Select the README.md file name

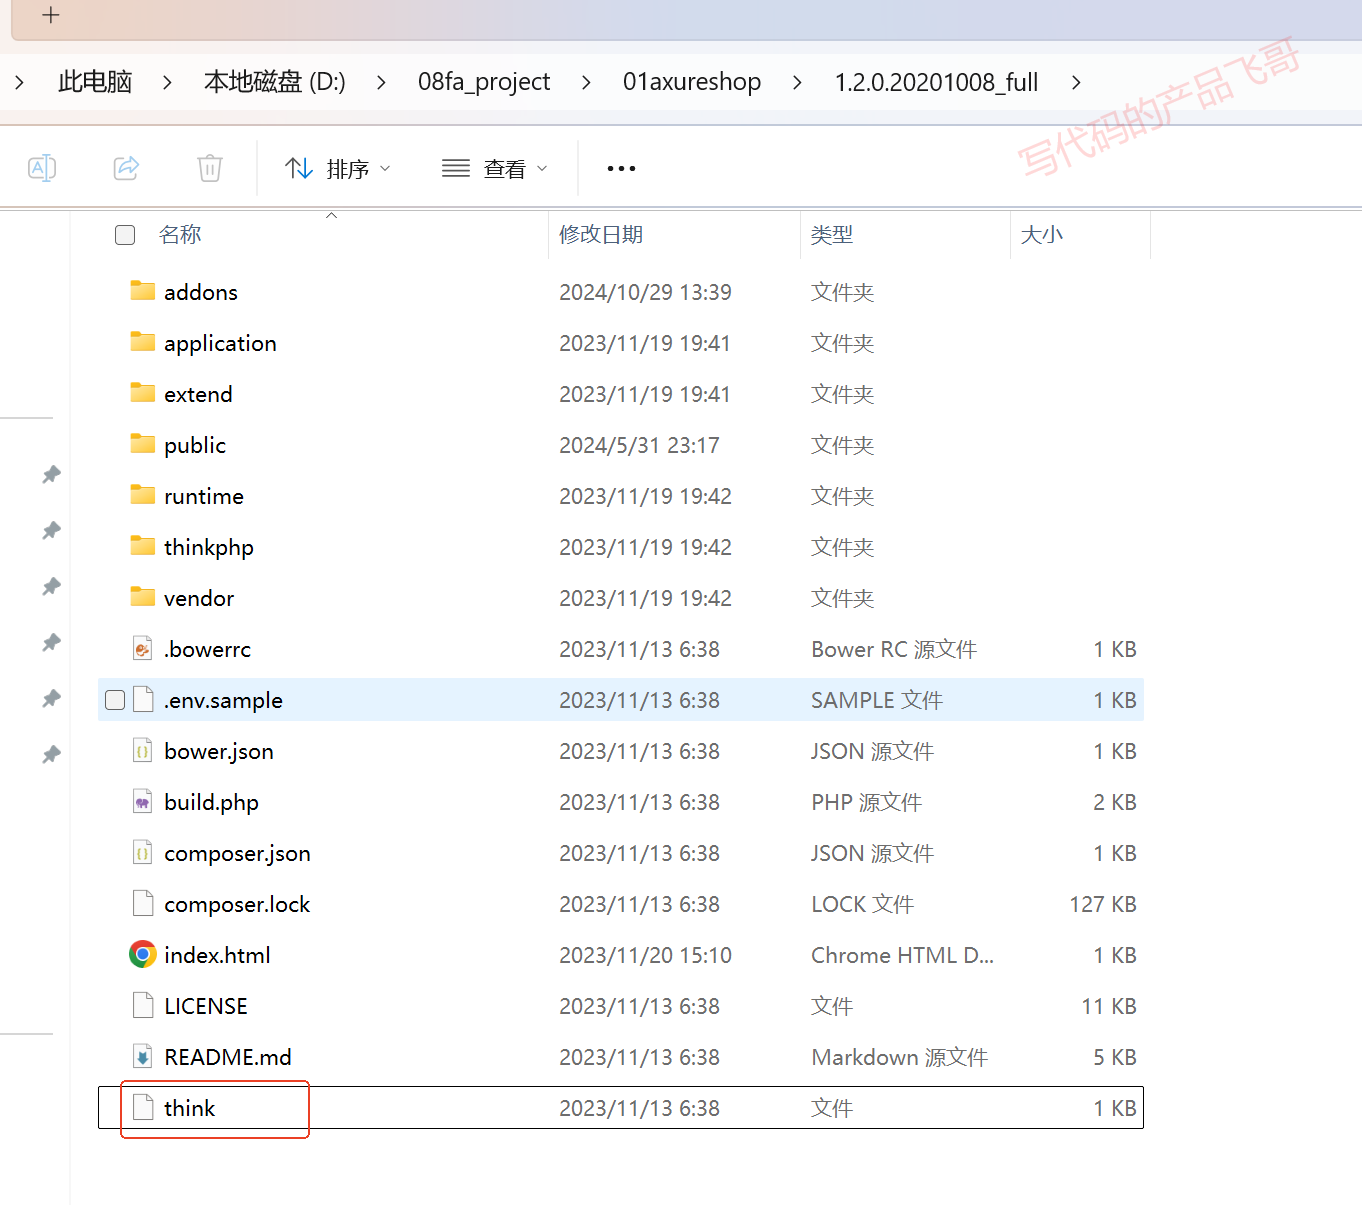coord(228,1057)
